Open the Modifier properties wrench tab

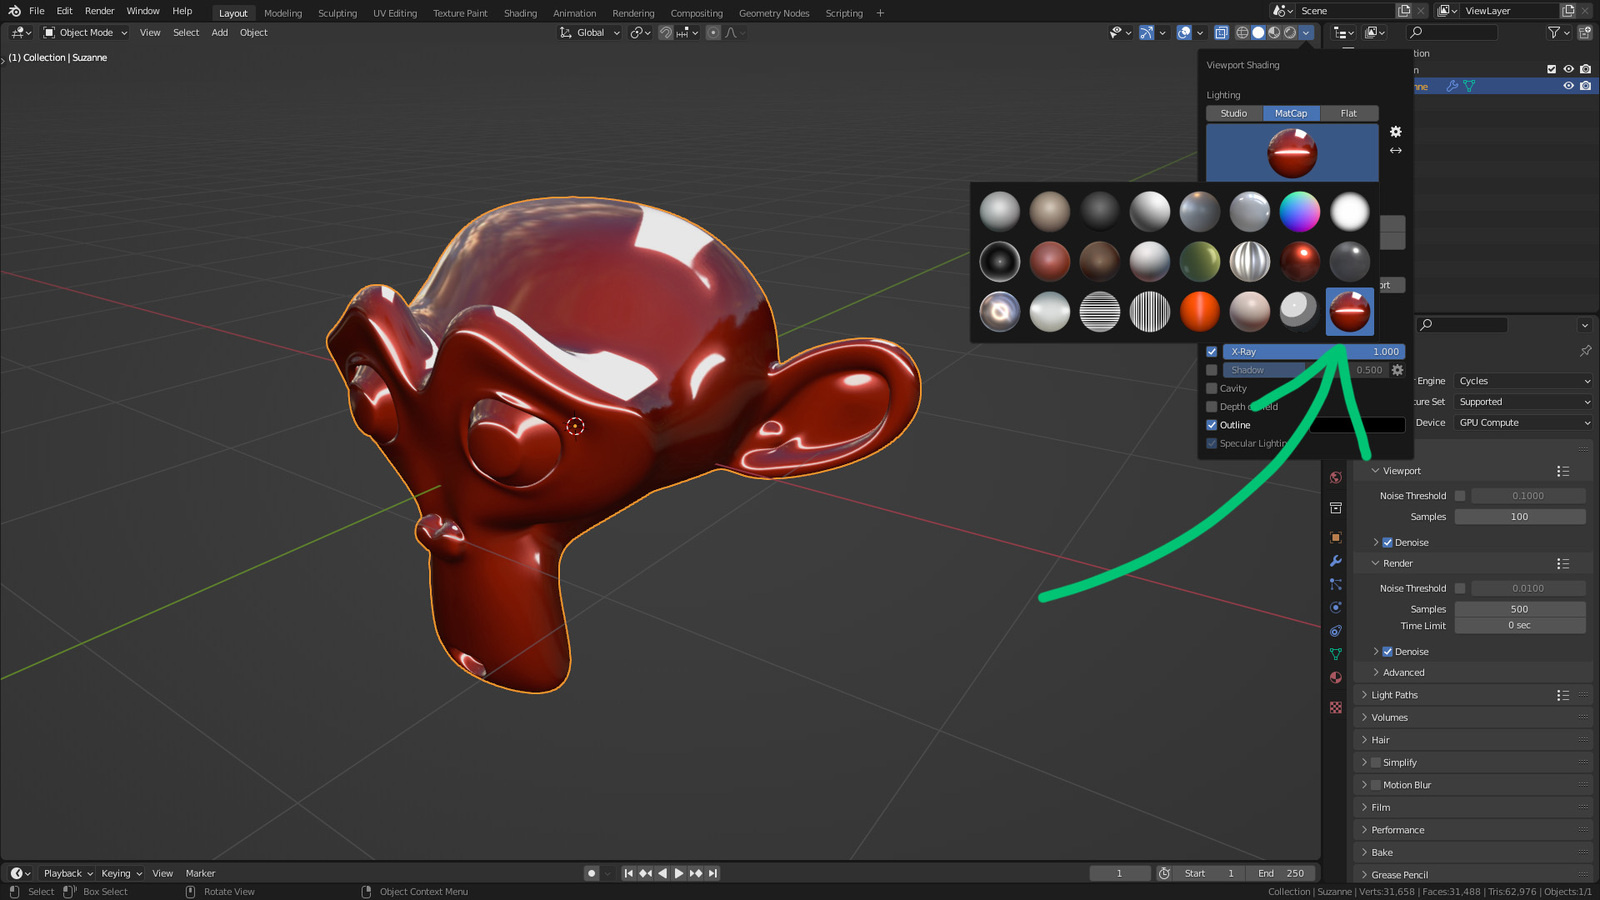click(x=1335, y=561)
